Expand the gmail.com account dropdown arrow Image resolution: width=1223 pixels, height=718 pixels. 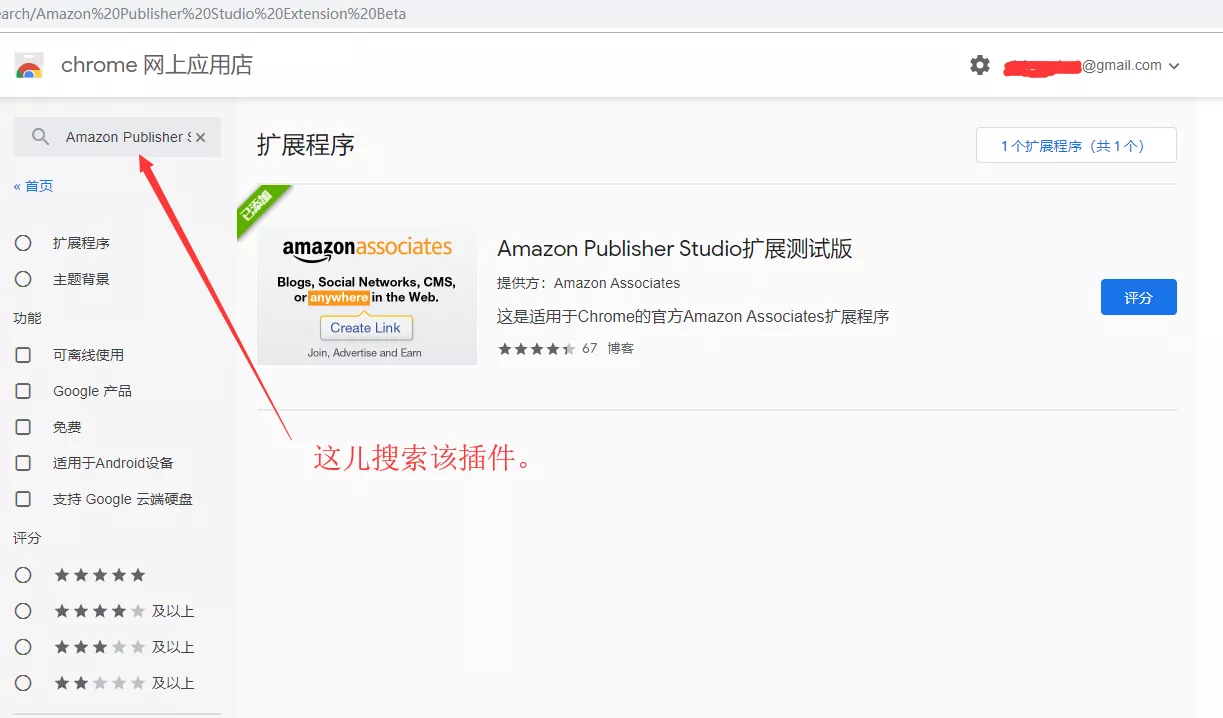pos(1174,66)
